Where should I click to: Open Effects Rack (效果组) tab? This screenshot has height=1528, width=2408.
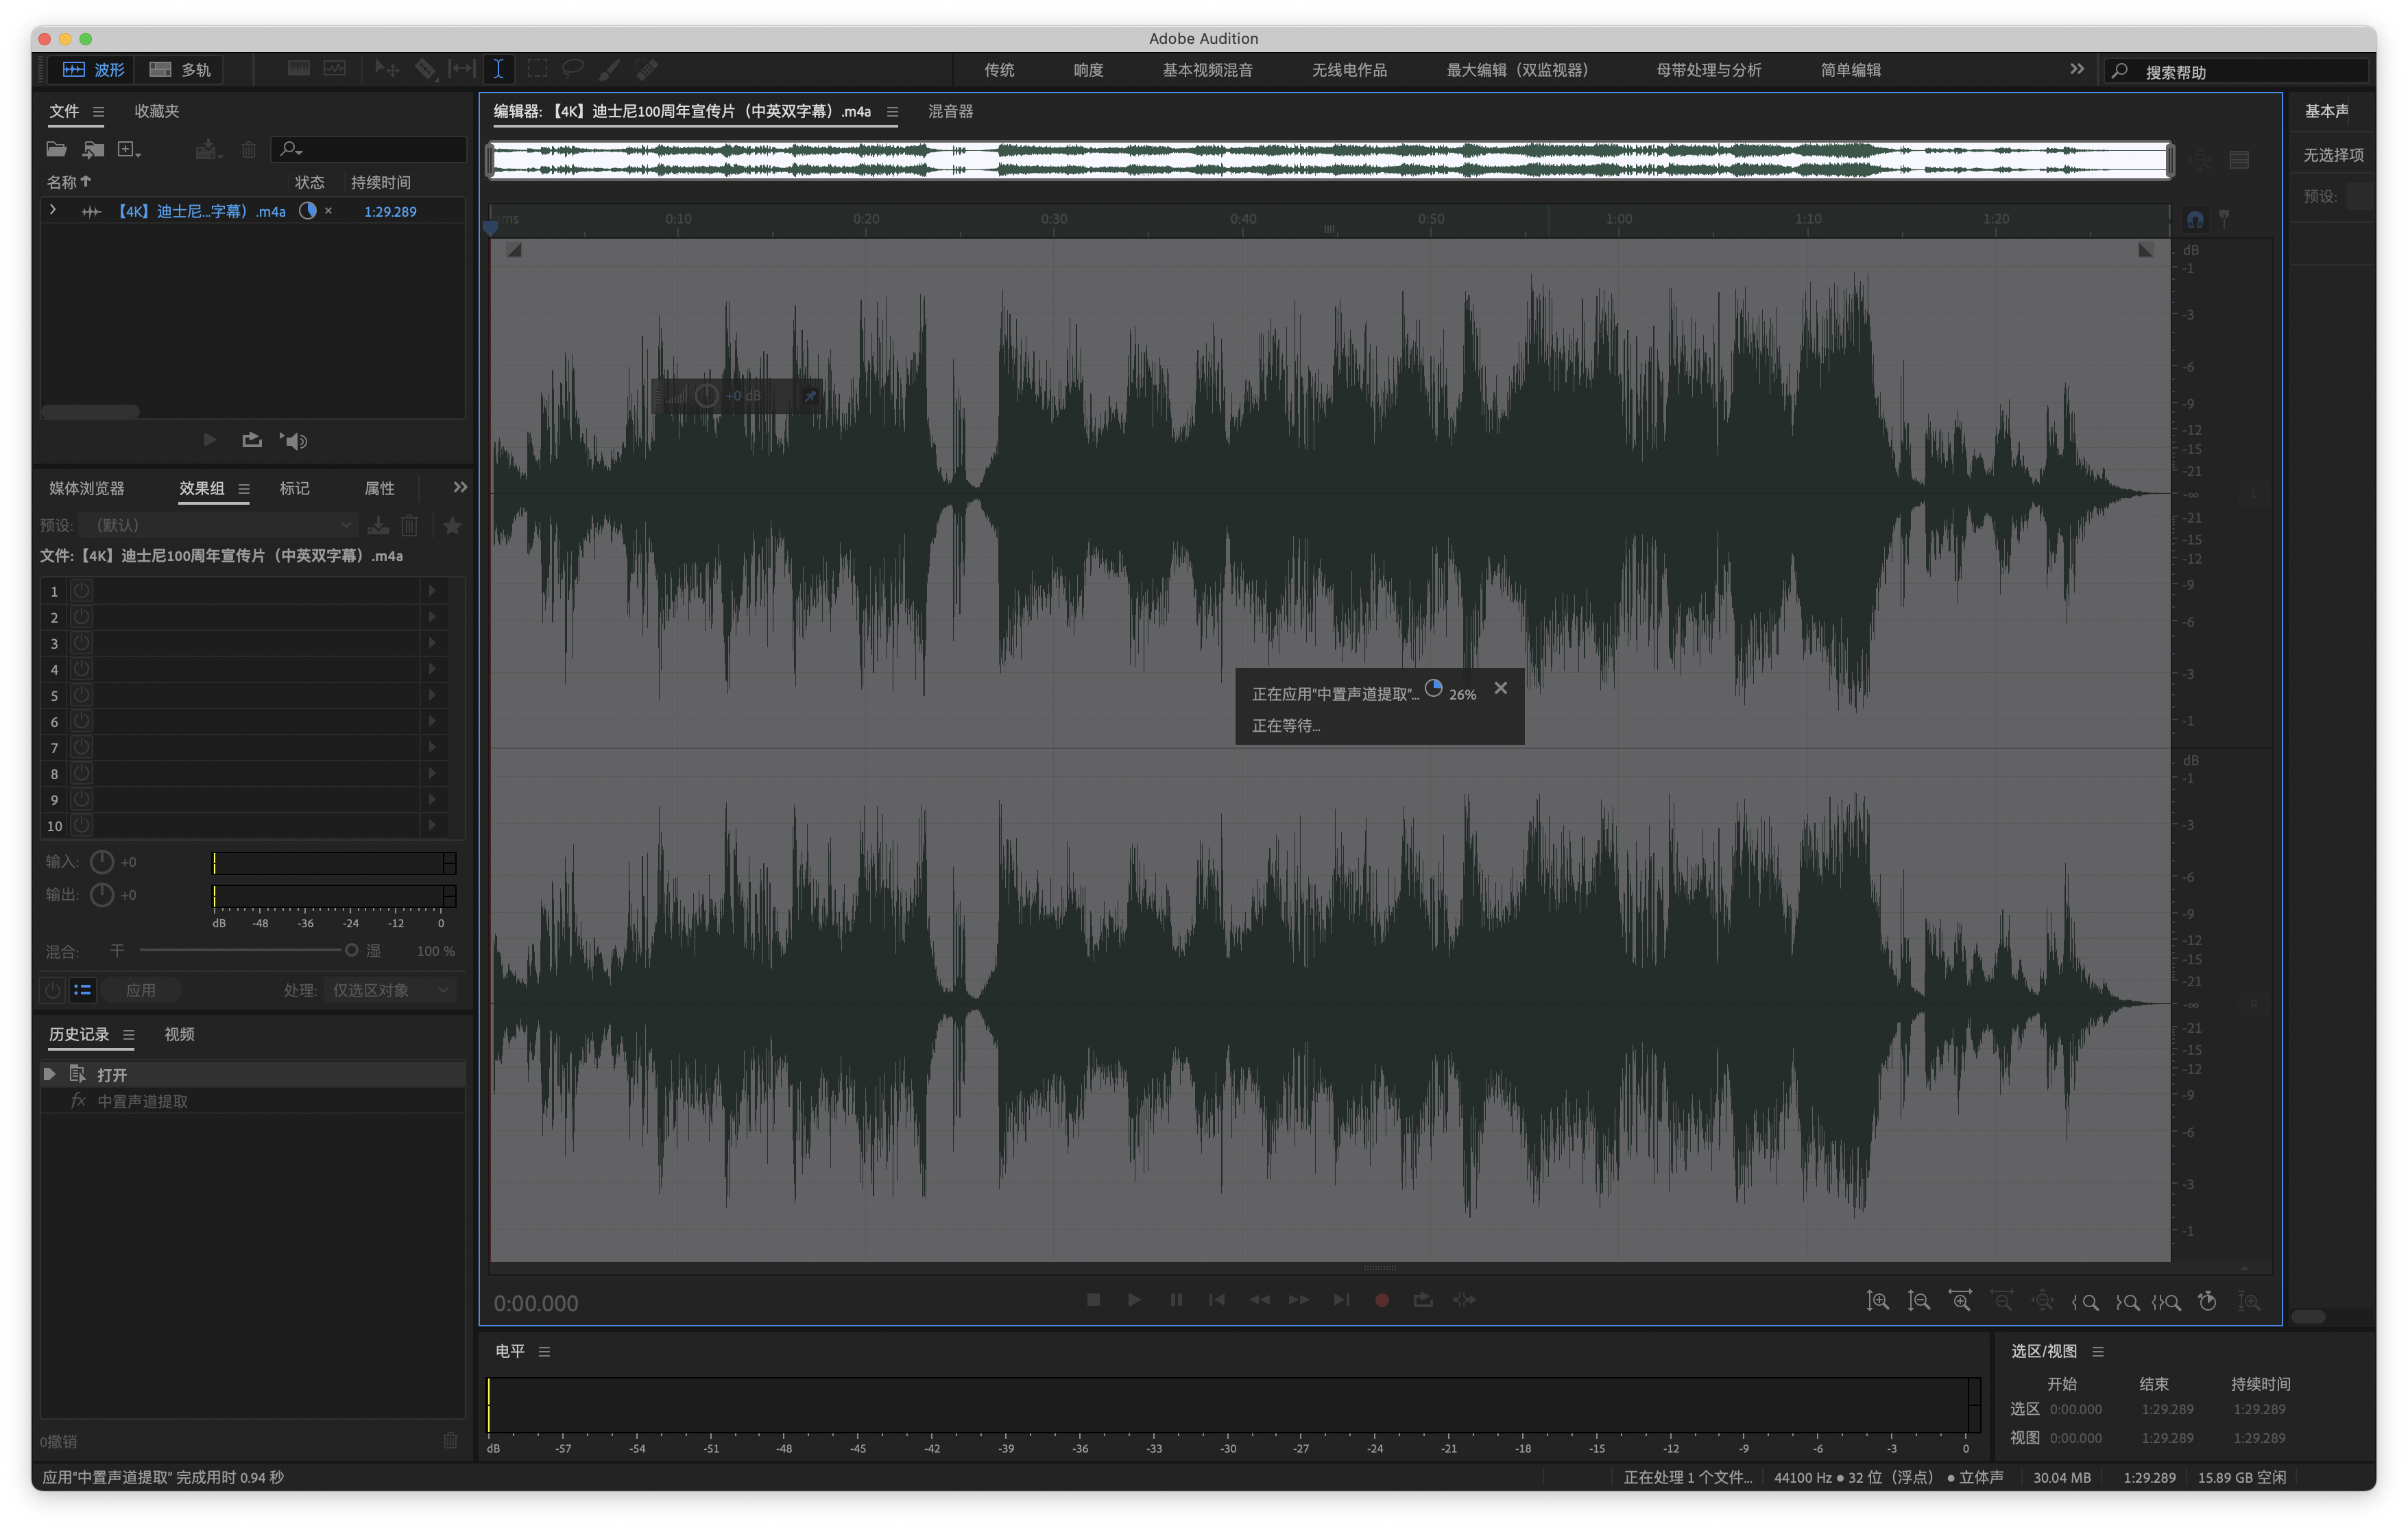coord(201,488)
